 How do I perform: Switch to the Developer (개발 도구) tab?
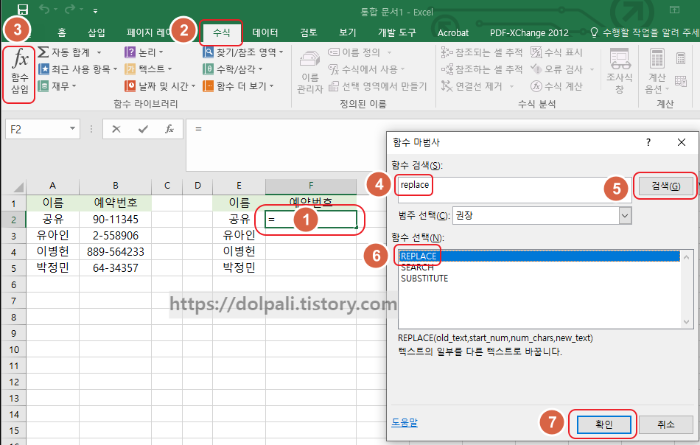(x=397, y=33)
